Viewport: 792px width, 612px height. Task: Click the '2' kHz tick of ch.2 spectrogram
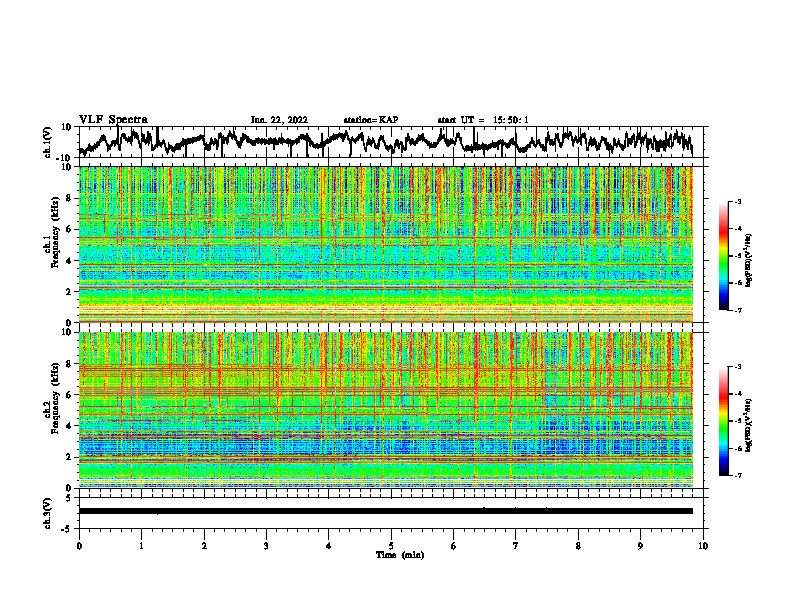pos(69,457)
